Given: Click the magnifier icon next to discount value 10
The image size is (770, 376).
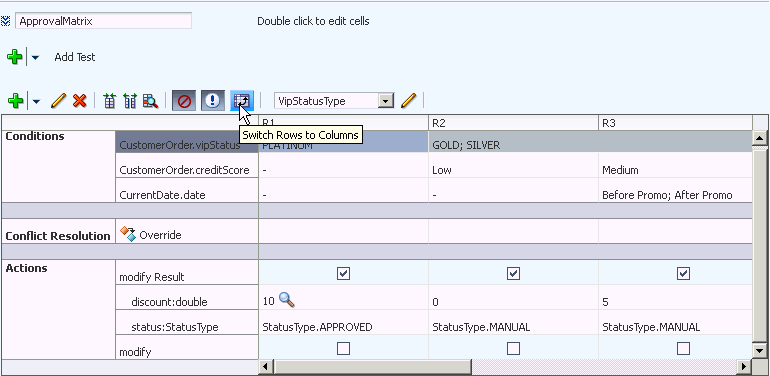Looking at the screenshot, I should pyautogui.click(x=287, y=299).
